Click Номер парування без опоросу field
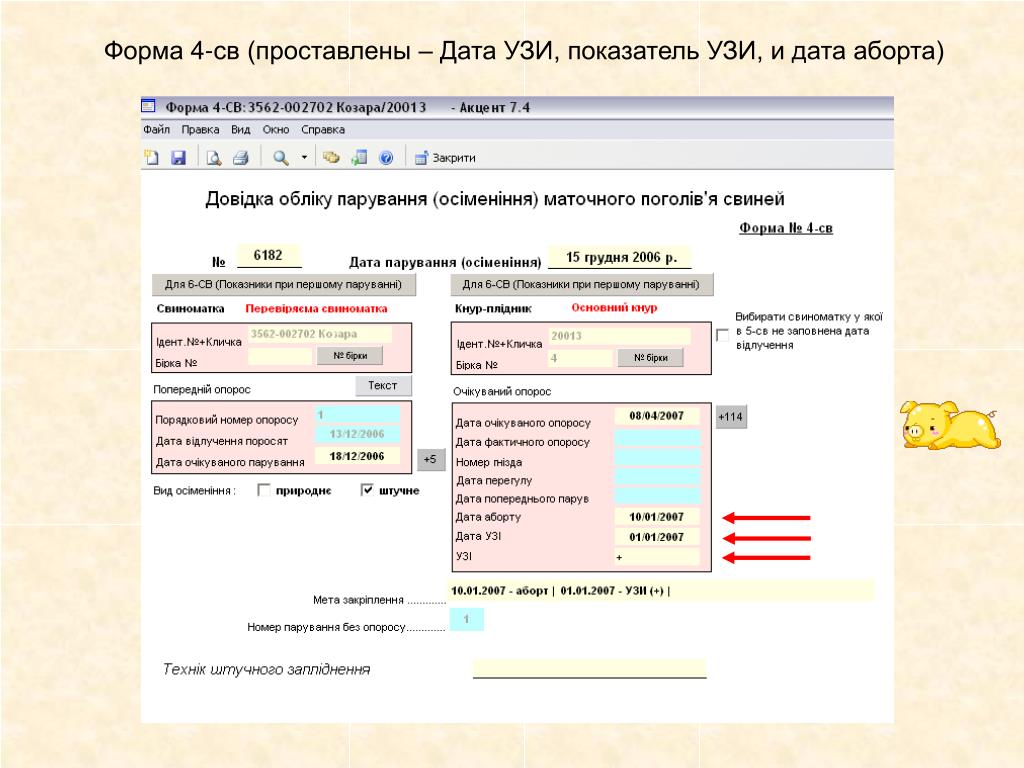 pyautogui.click(x=466, y=619)
